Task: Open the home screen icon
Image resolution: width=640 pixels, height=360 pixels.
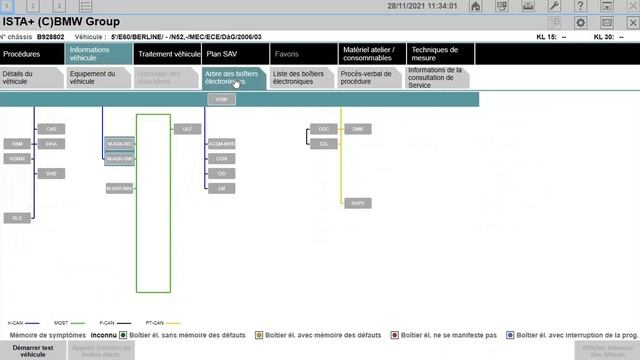Action: 476,6
